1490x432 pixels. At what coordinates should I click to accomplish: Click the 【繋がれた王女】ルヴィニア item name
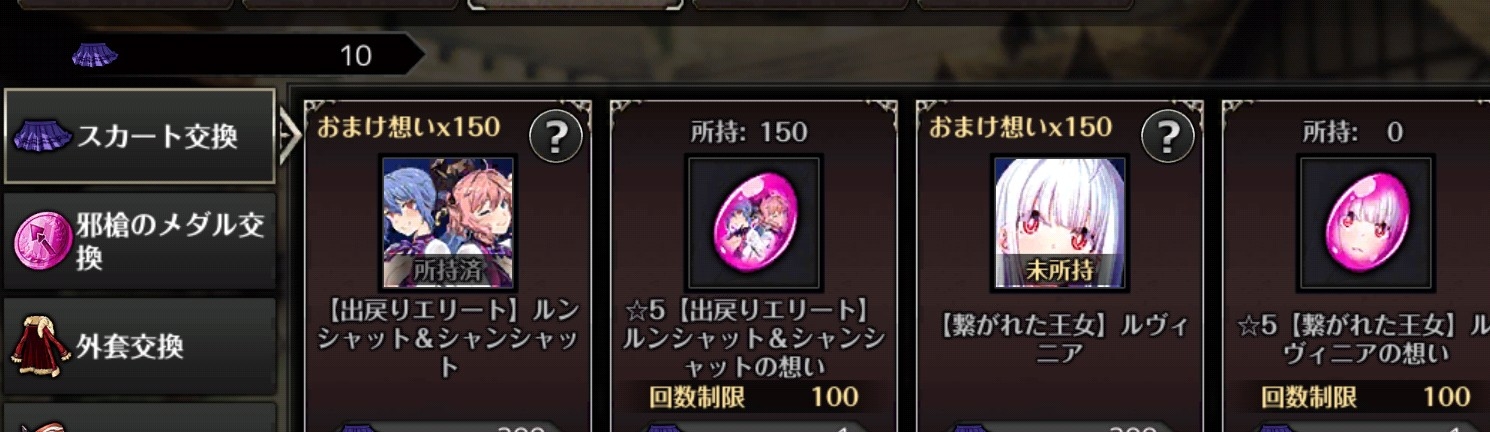[1060, 339]
